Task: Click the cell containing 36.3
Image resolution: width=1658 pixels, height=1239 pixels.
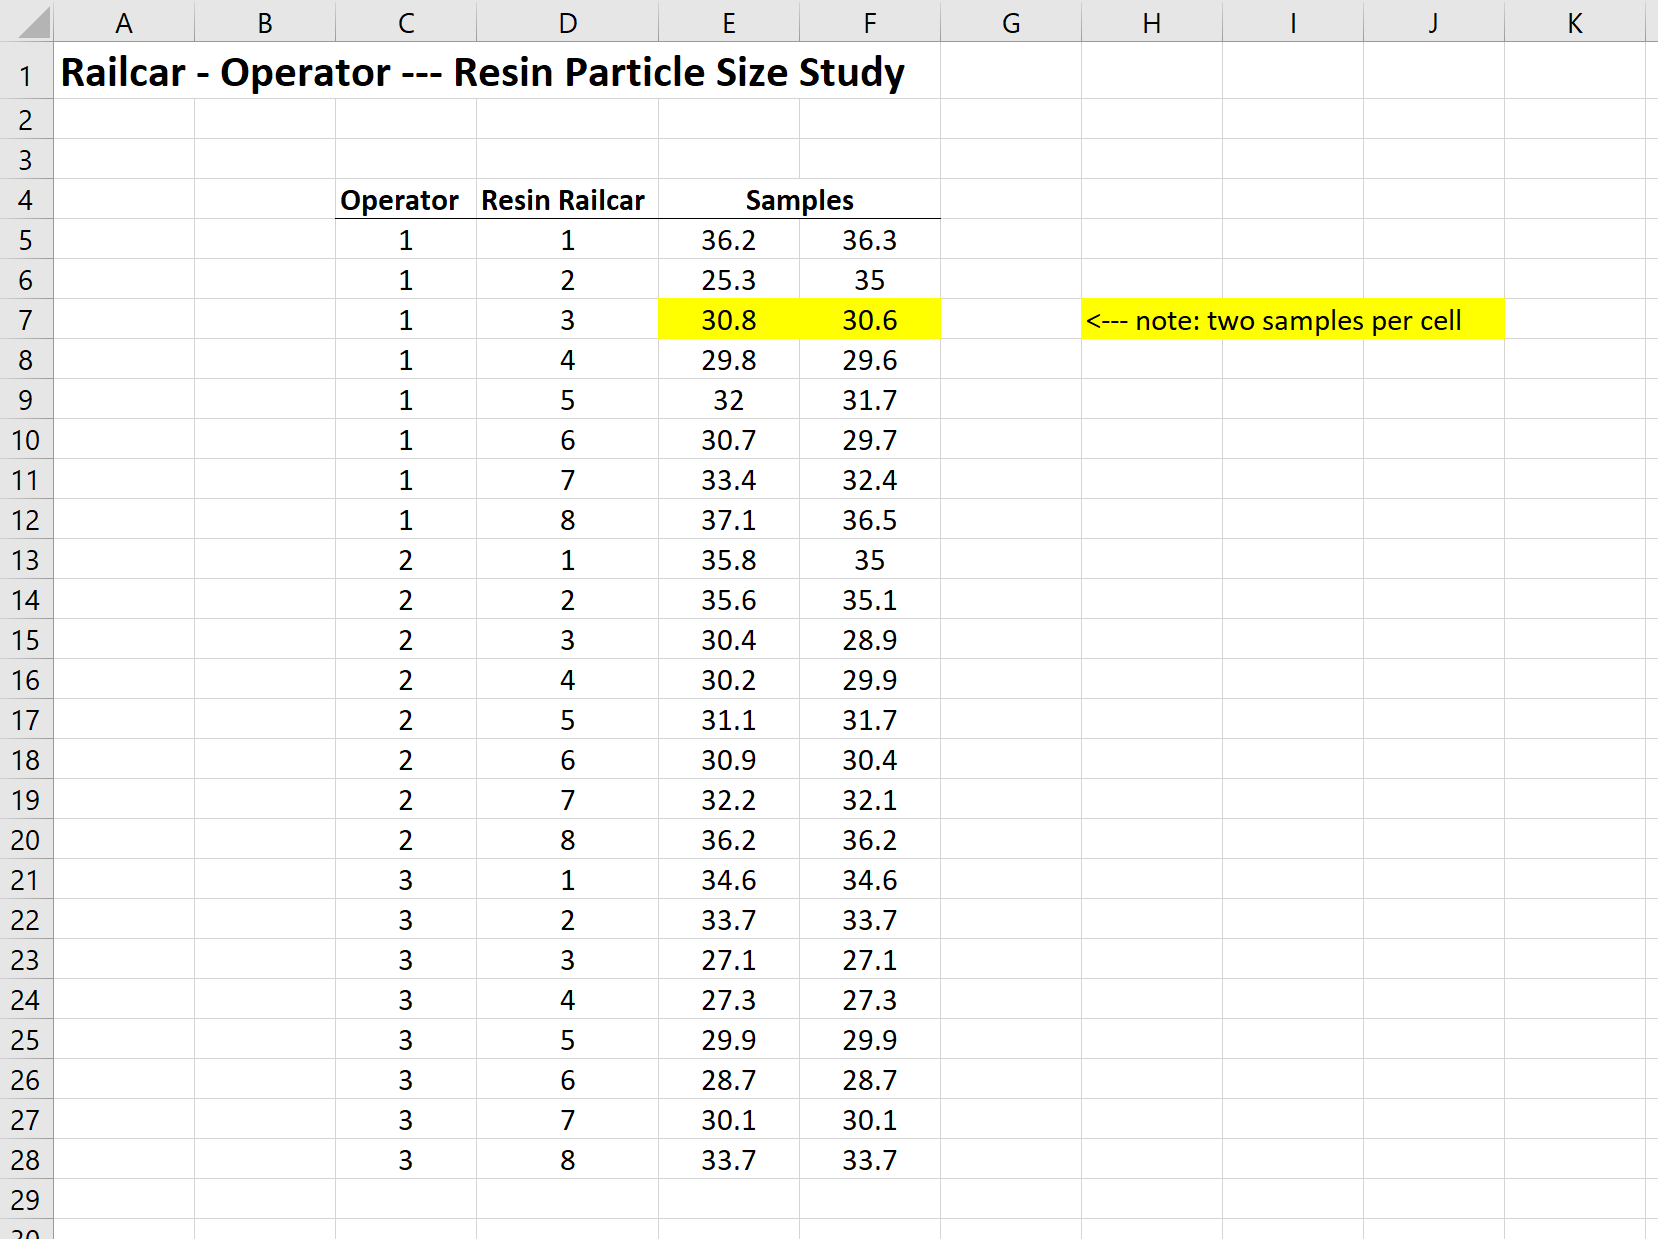Action: 870,240
